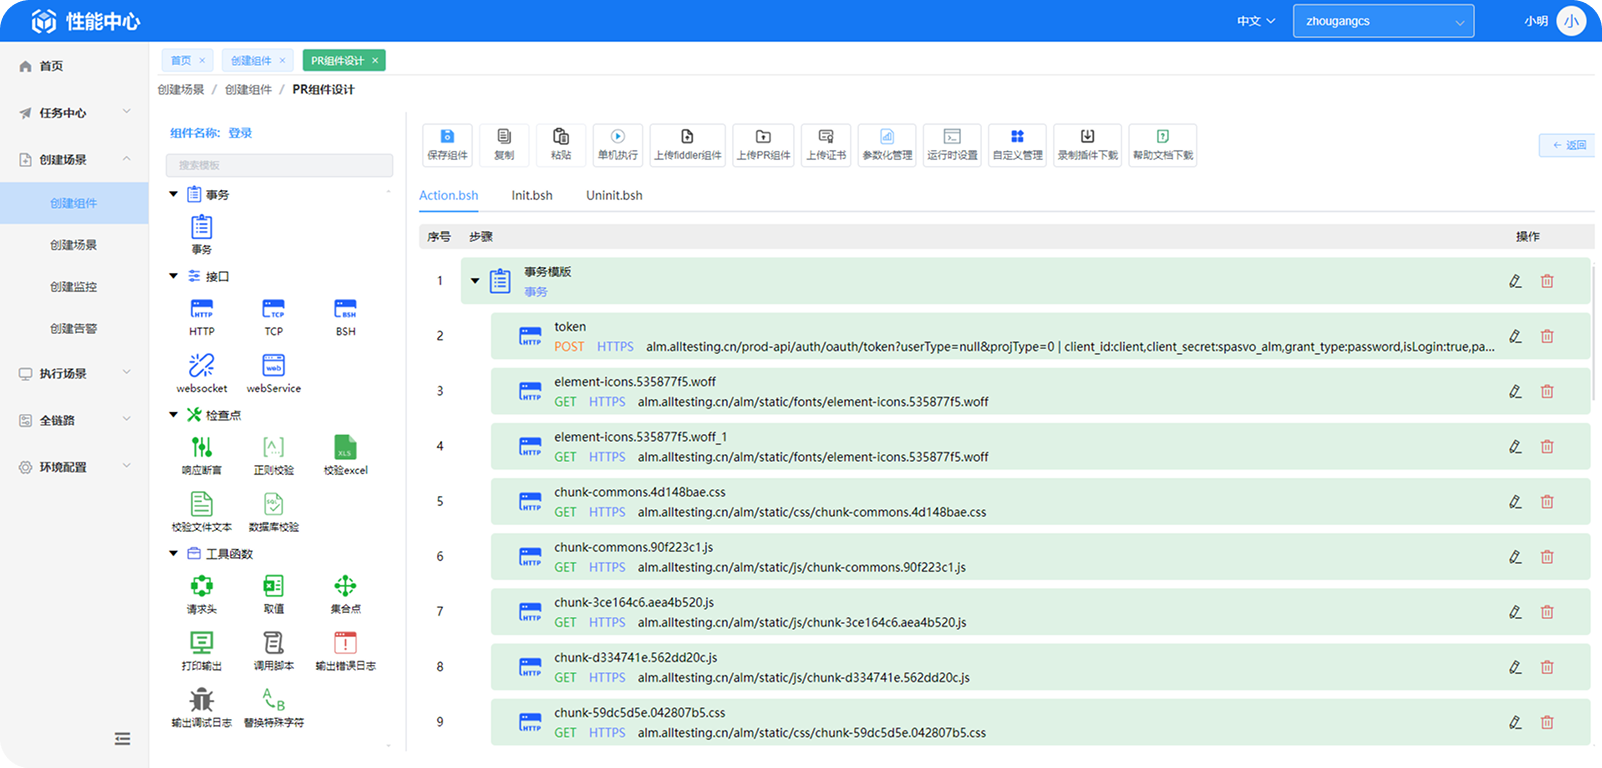Delete the token request step
Image resolution: width=1602 pixels, height=768 pixels.
click(x=1547, y=337)
